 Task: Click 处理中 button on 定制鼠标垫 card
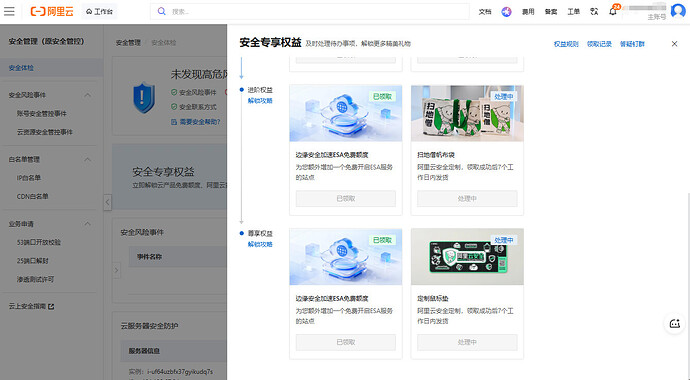[x=467, y=342]
